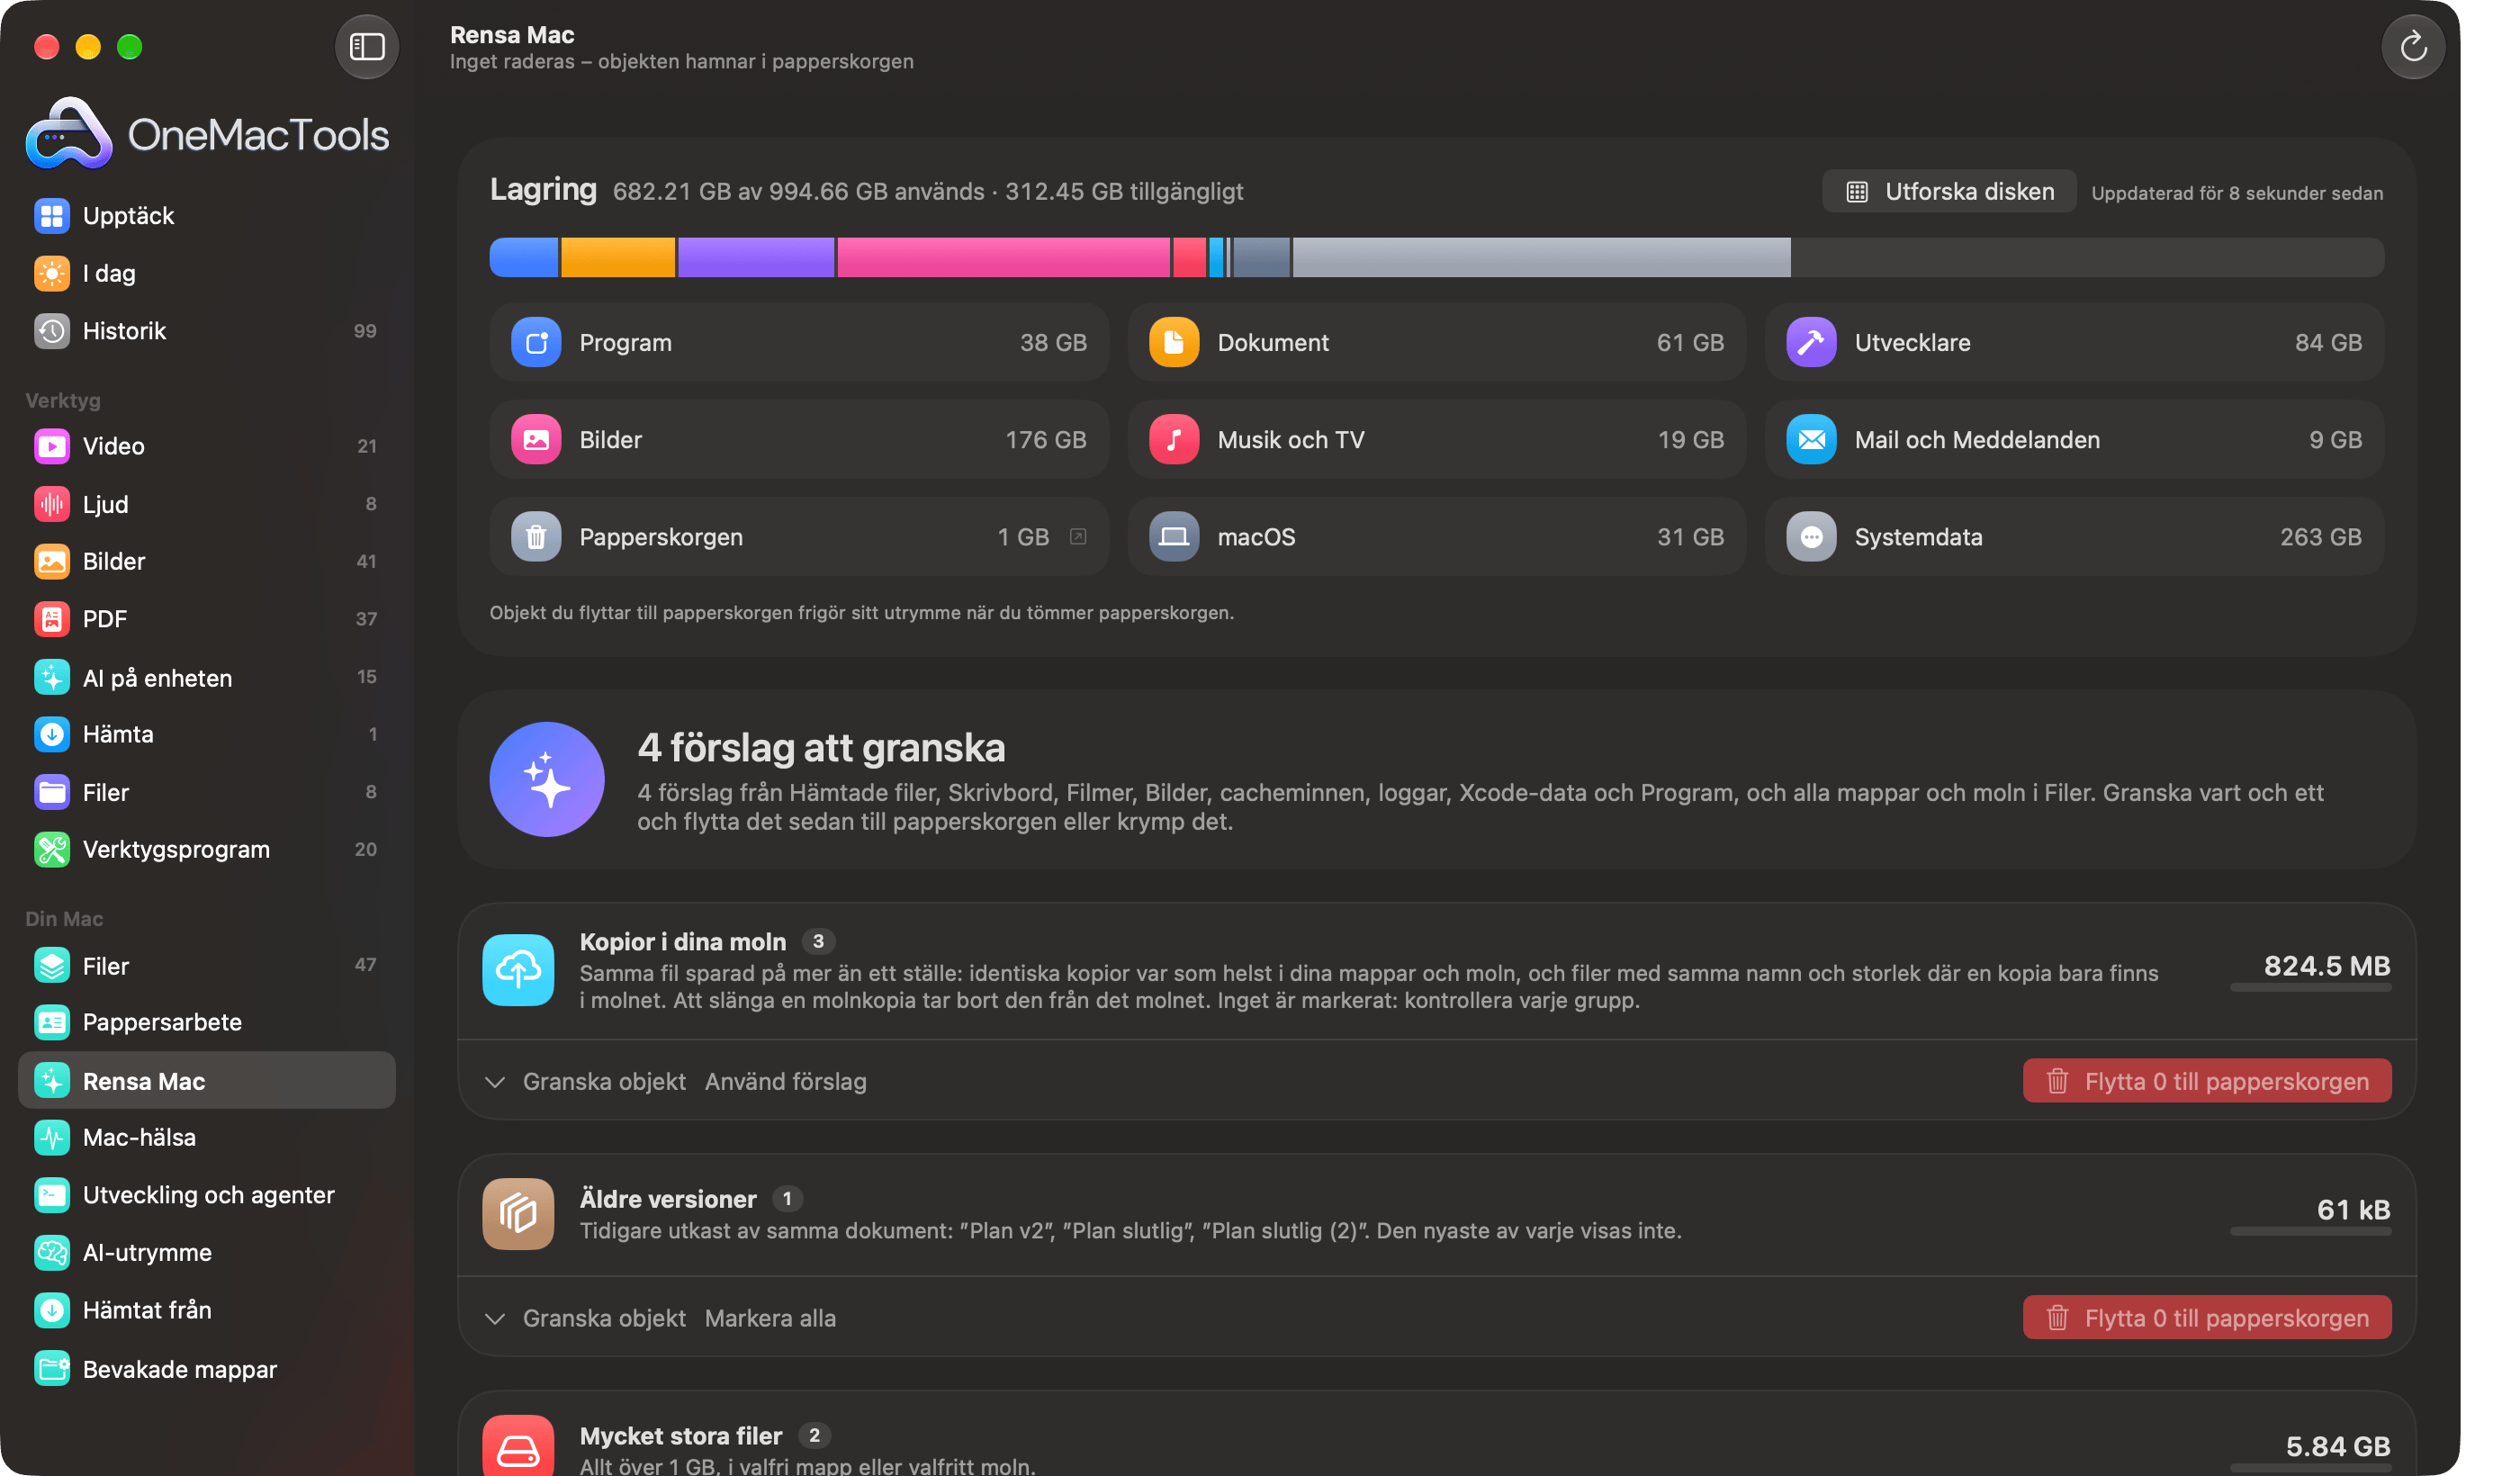Image resolution: width=2520 pixels, height=1476 pixels.
Task: Click the refresh icon at top right
Action: coord(2412,46)
